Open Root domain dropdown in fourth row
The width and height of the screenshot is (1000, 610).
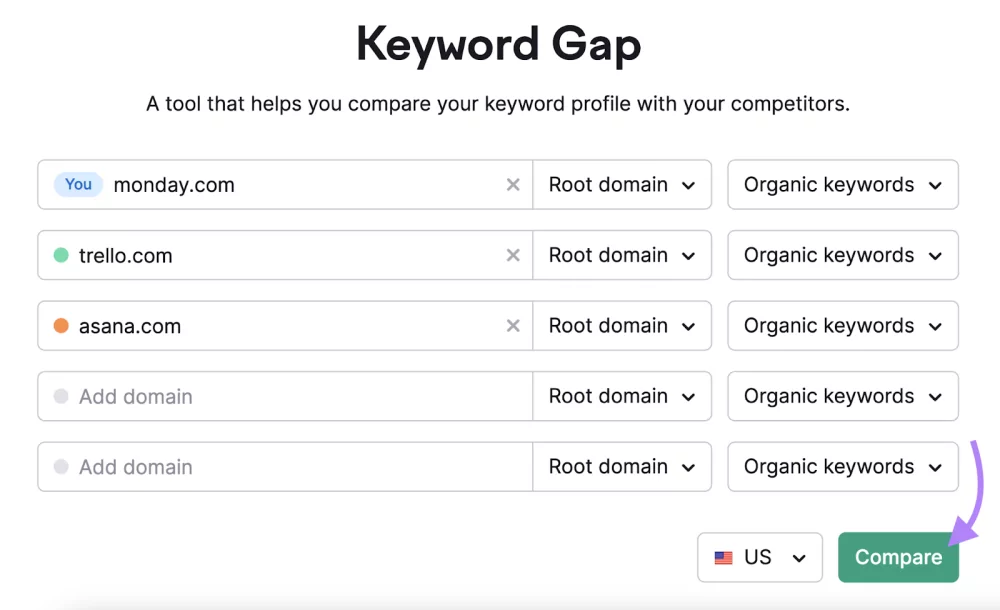pyautogui.click(x=622, y=397)
